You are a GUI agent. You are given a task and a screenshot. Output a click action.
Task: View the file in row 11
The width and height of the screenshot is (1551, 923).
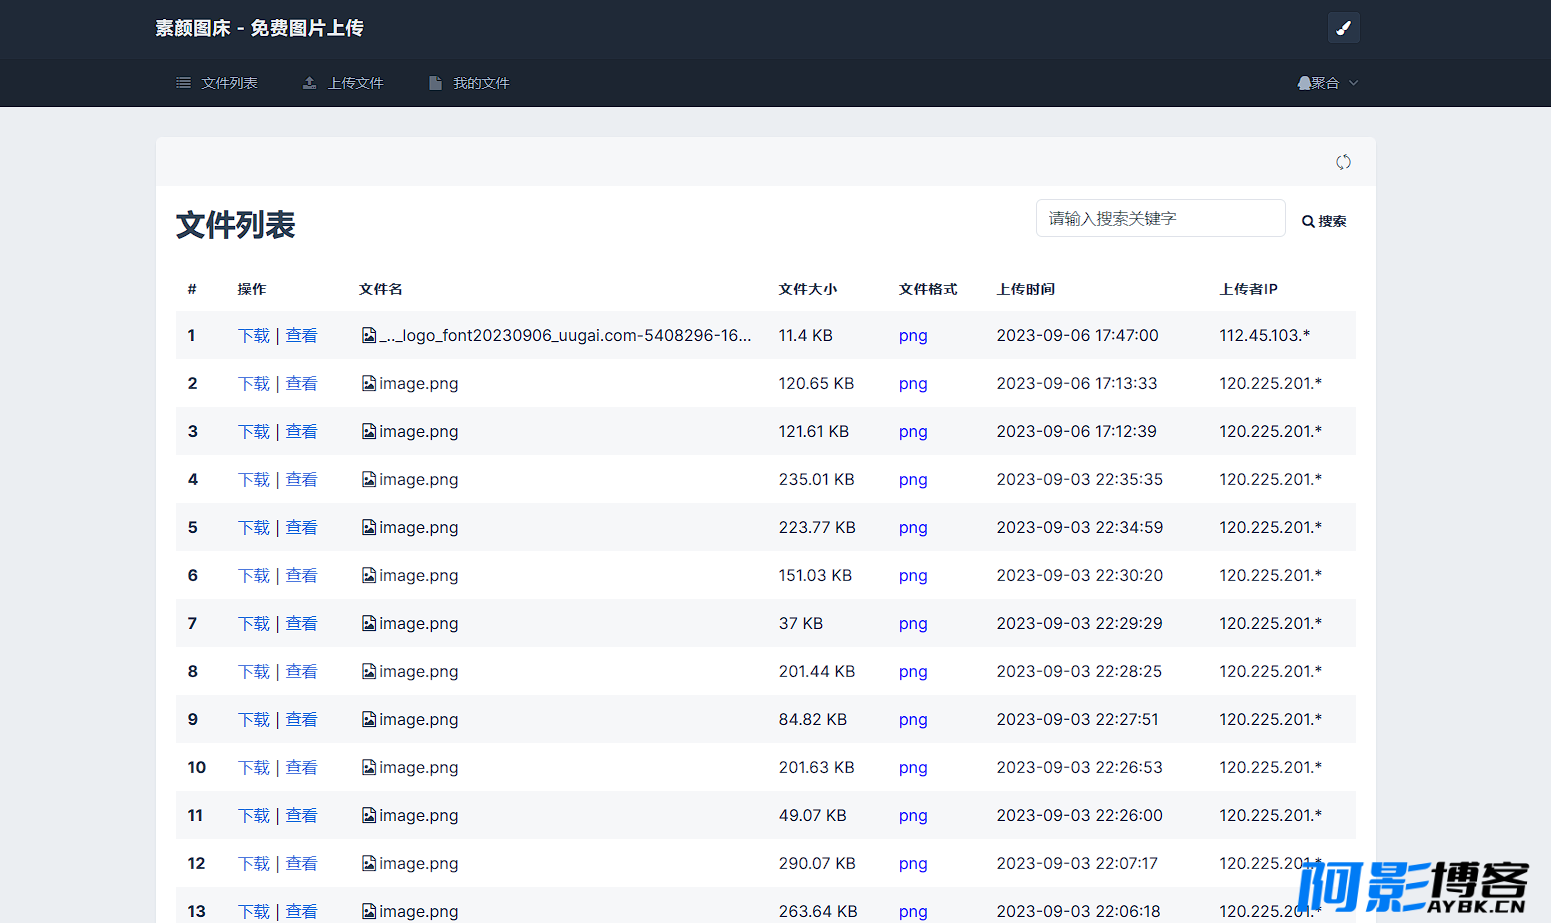point(301,815)
